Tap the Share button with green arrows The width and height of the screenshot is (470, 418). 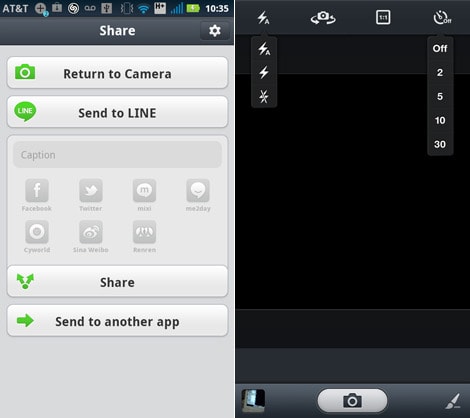pyautogui.click(x=117, y=282)
